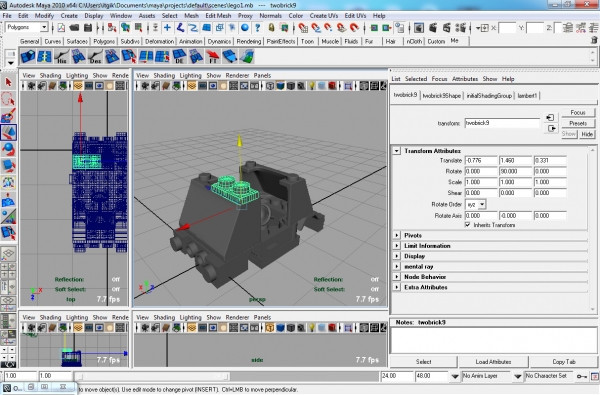This screenshot has height=395, width=600.
Task: Click the Load Attributes button
Action: coord(493,362)
